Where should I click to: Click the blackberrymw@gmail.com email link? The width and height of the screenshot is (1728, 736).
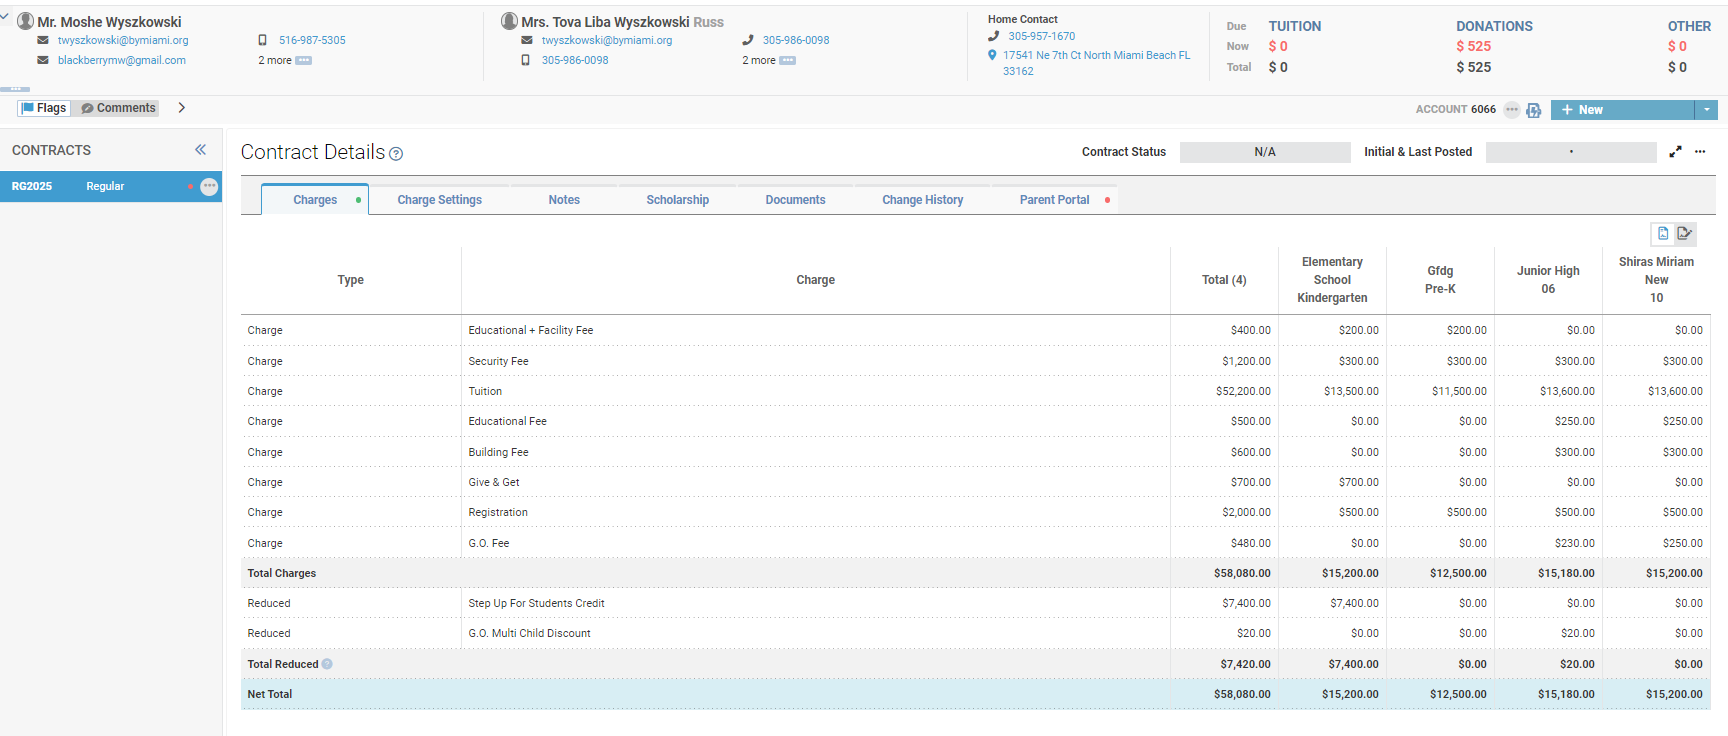pyautogui.click(x=122, y=60)
